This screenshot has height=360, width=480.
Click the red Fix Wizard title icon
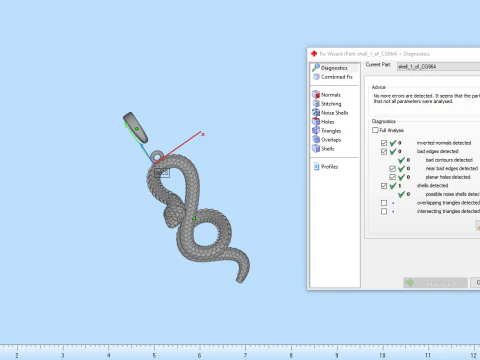[x=314, y=54]
